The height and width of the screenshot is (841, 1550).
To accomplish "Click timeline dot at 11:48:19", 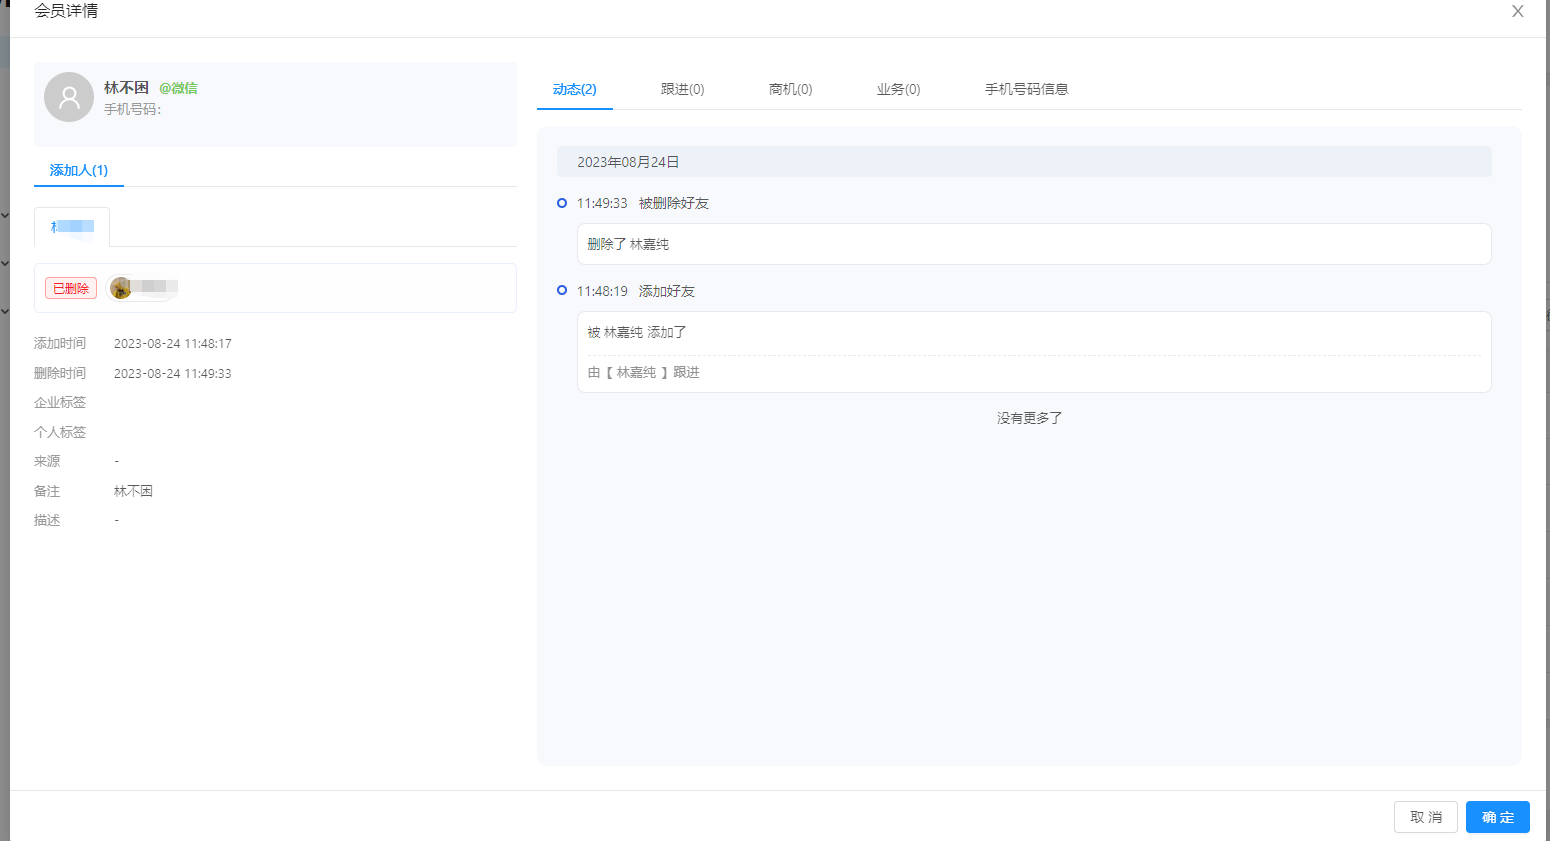I will point(562,290).
